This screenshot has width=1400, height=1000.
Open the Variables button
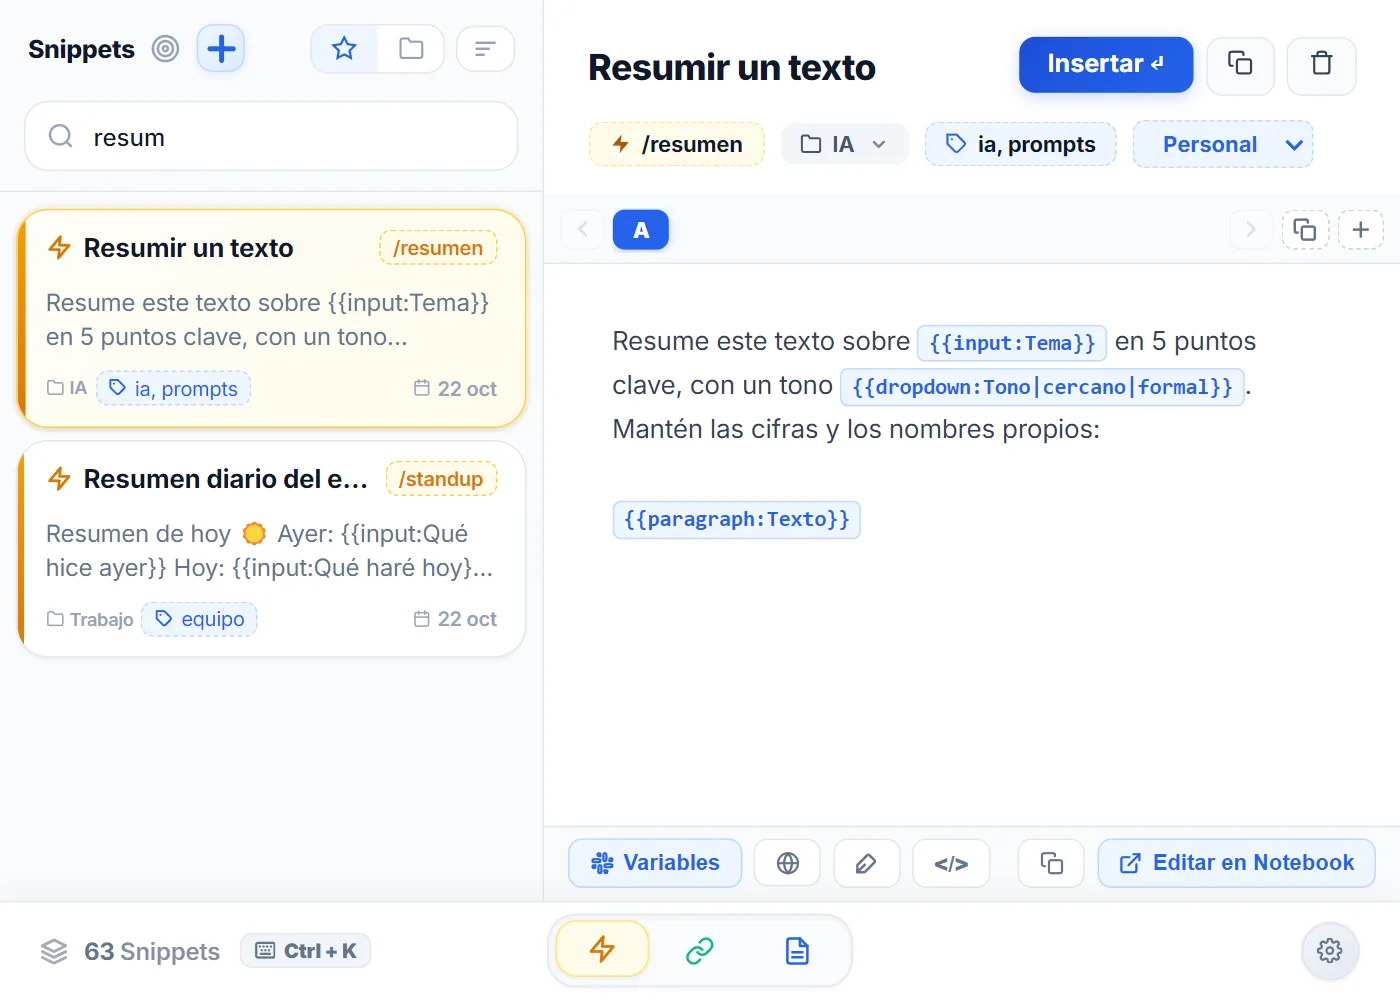(x=655, y=863)
